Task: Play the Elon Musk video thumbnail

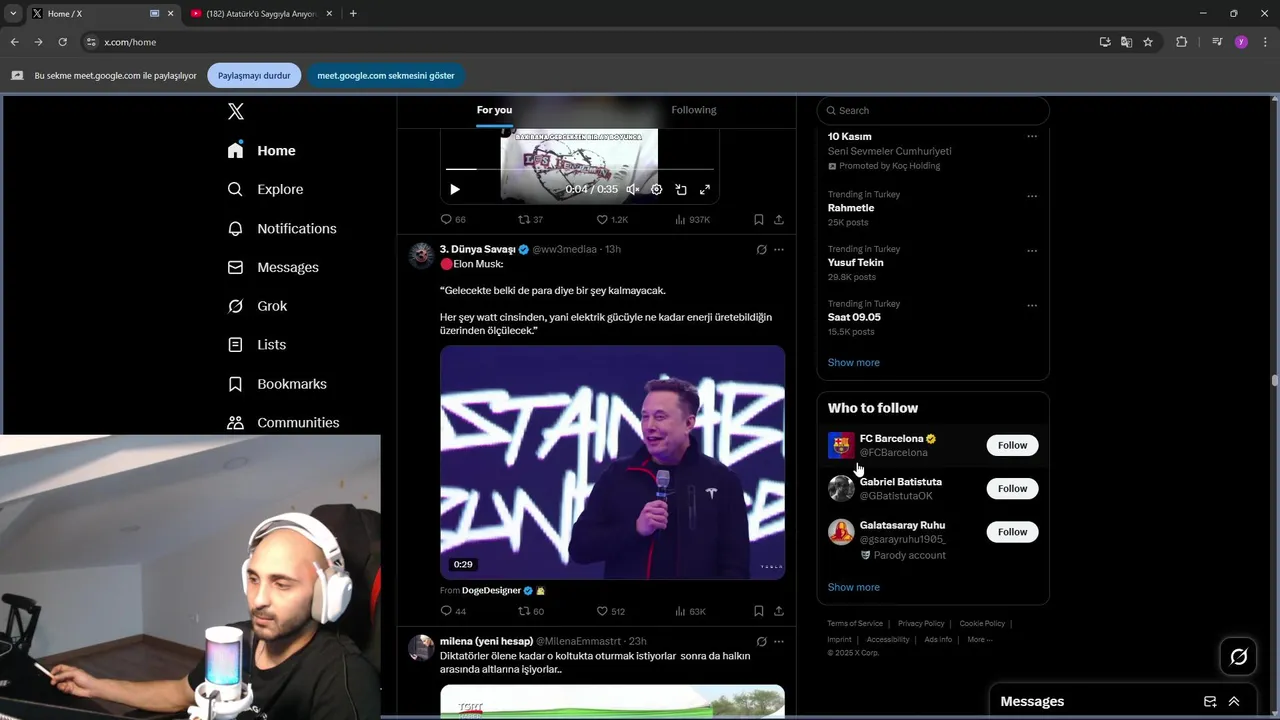Action: click(612, 462)
